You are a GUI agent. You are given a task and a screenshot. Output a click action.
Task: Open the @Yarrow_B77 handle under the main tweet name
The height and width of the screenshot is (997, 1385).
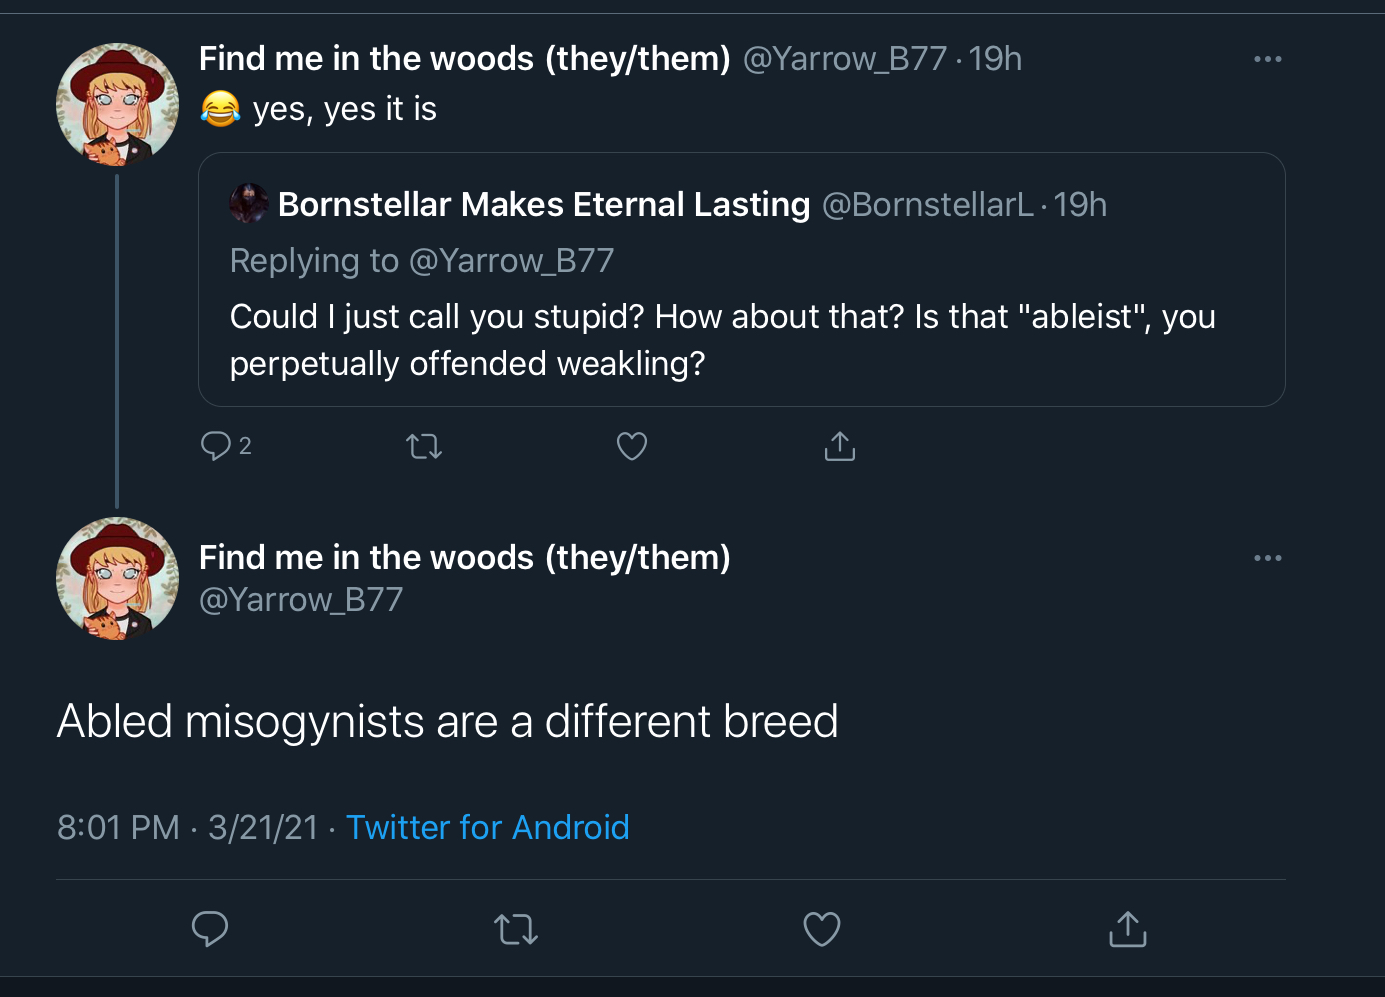pos(301,600)
